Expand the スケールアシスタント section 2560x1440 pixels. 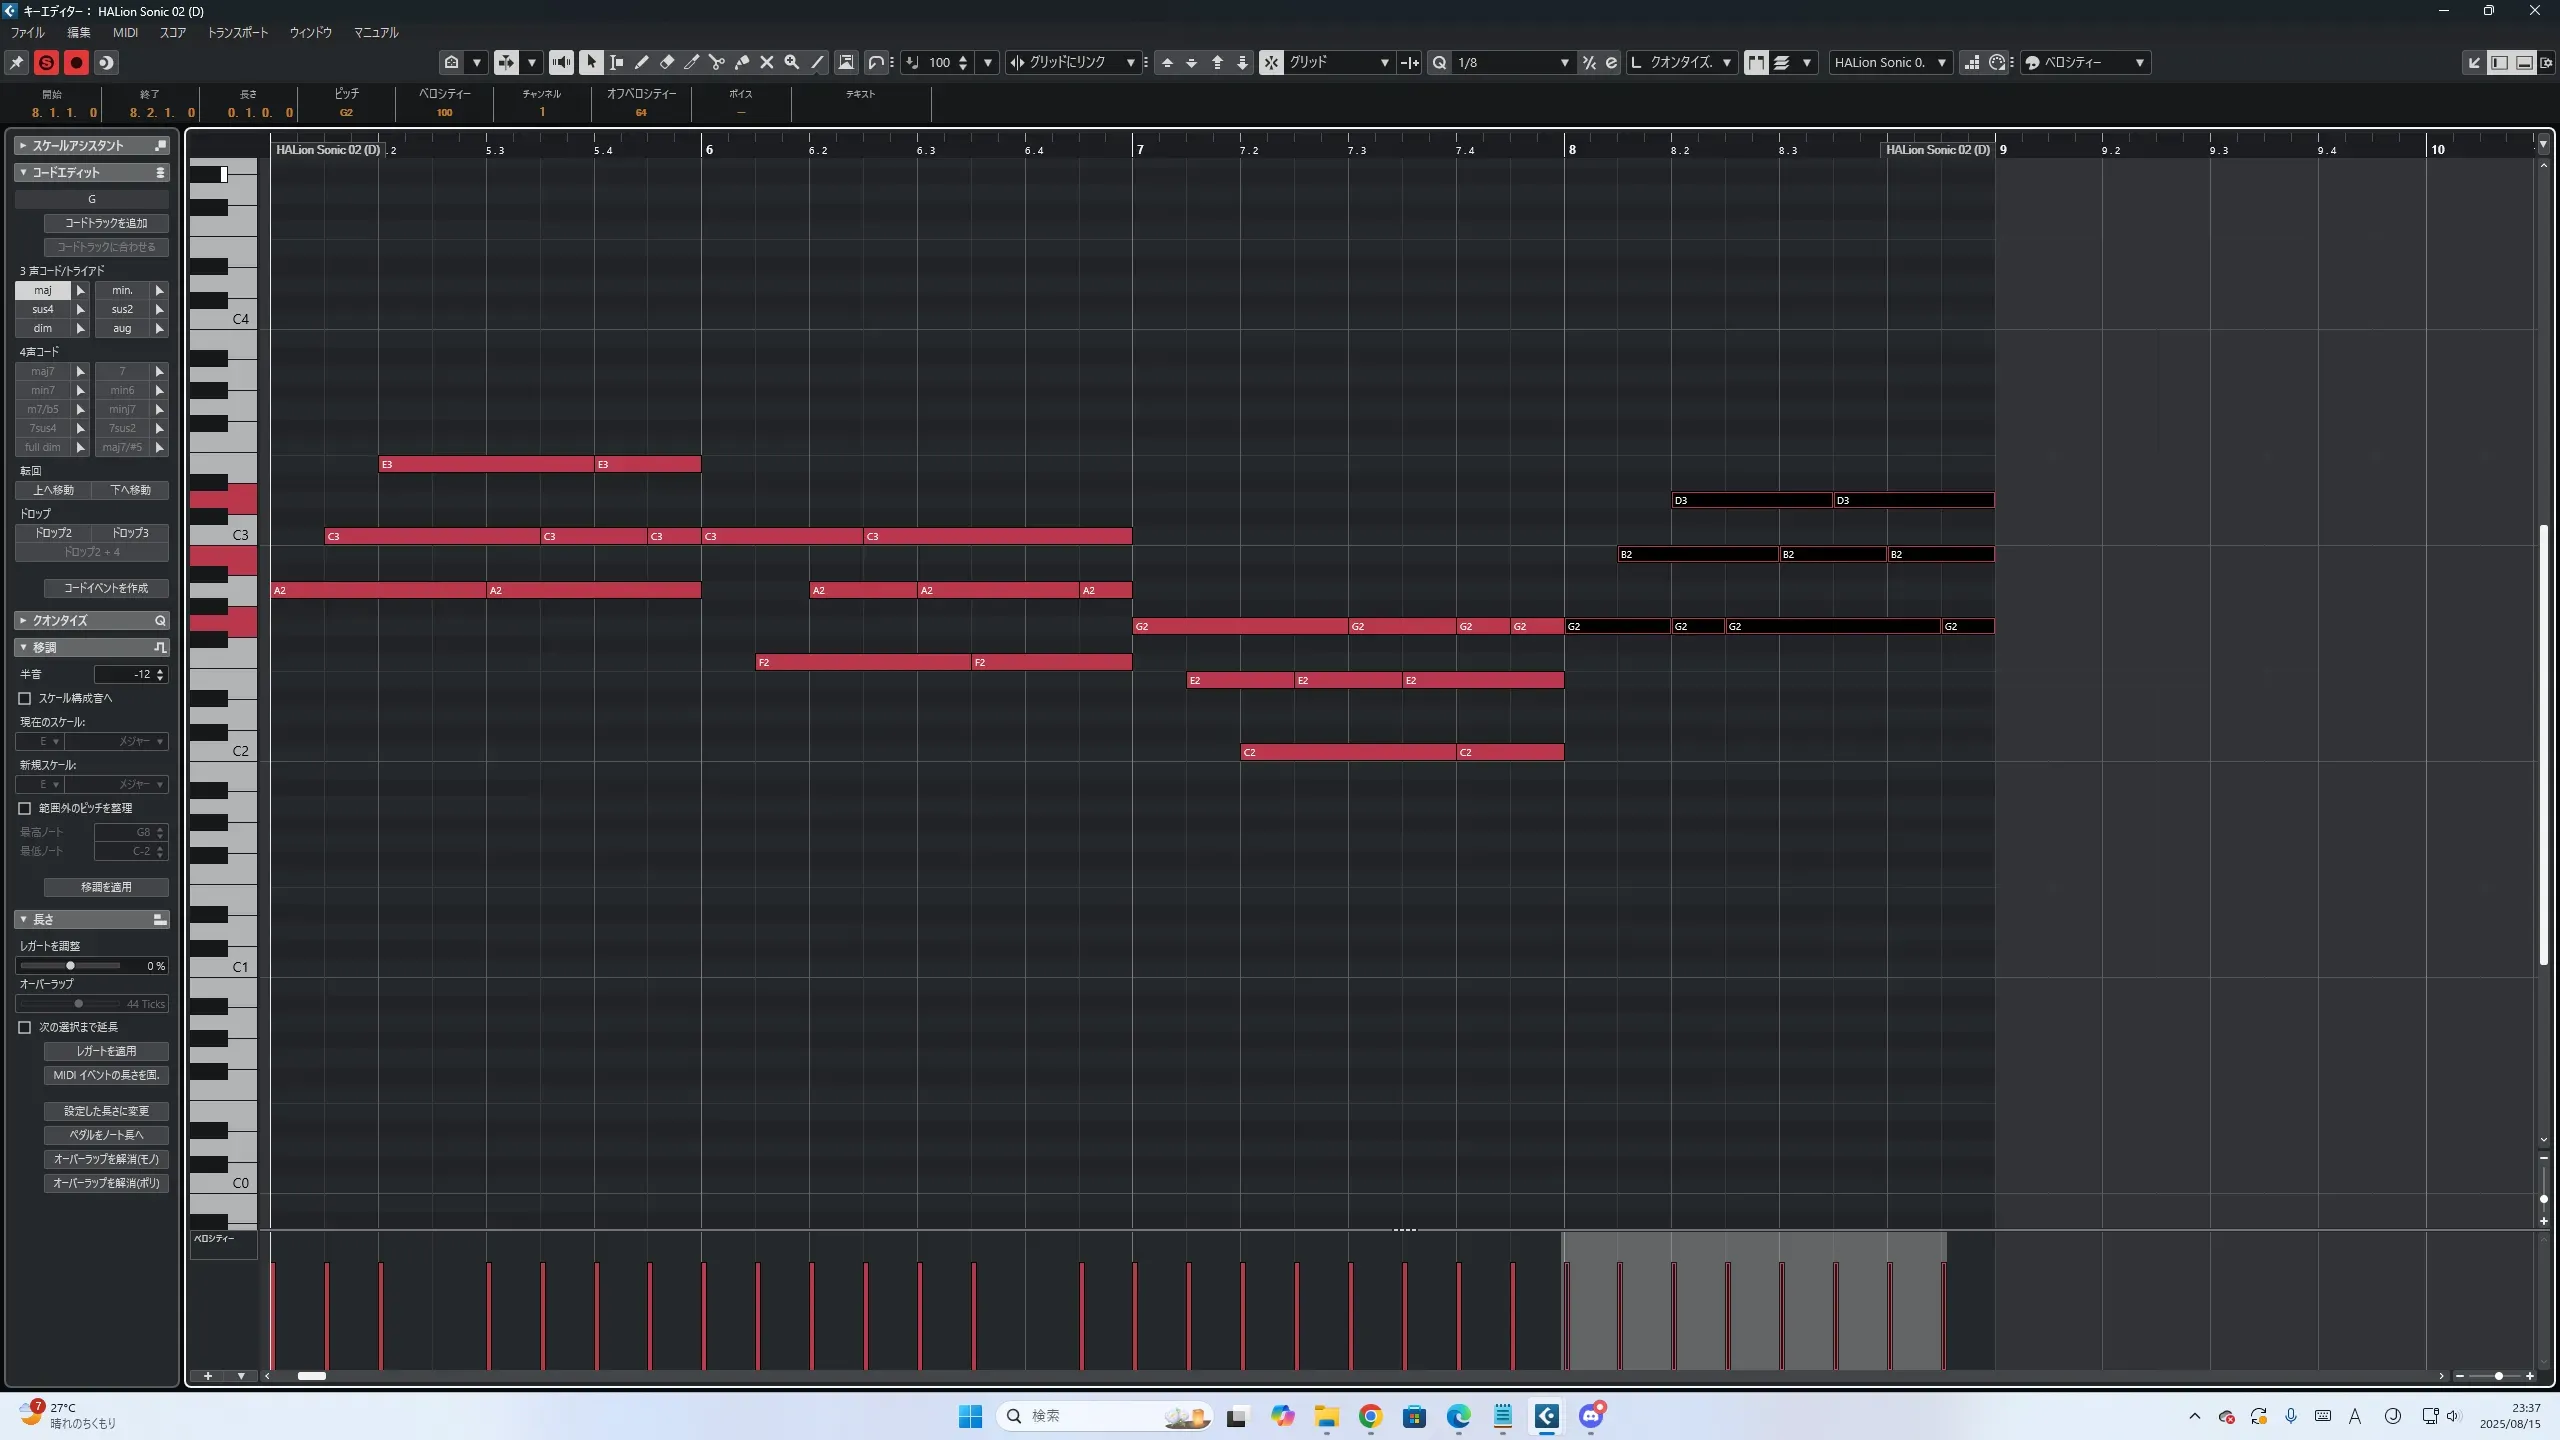point(23,145)
